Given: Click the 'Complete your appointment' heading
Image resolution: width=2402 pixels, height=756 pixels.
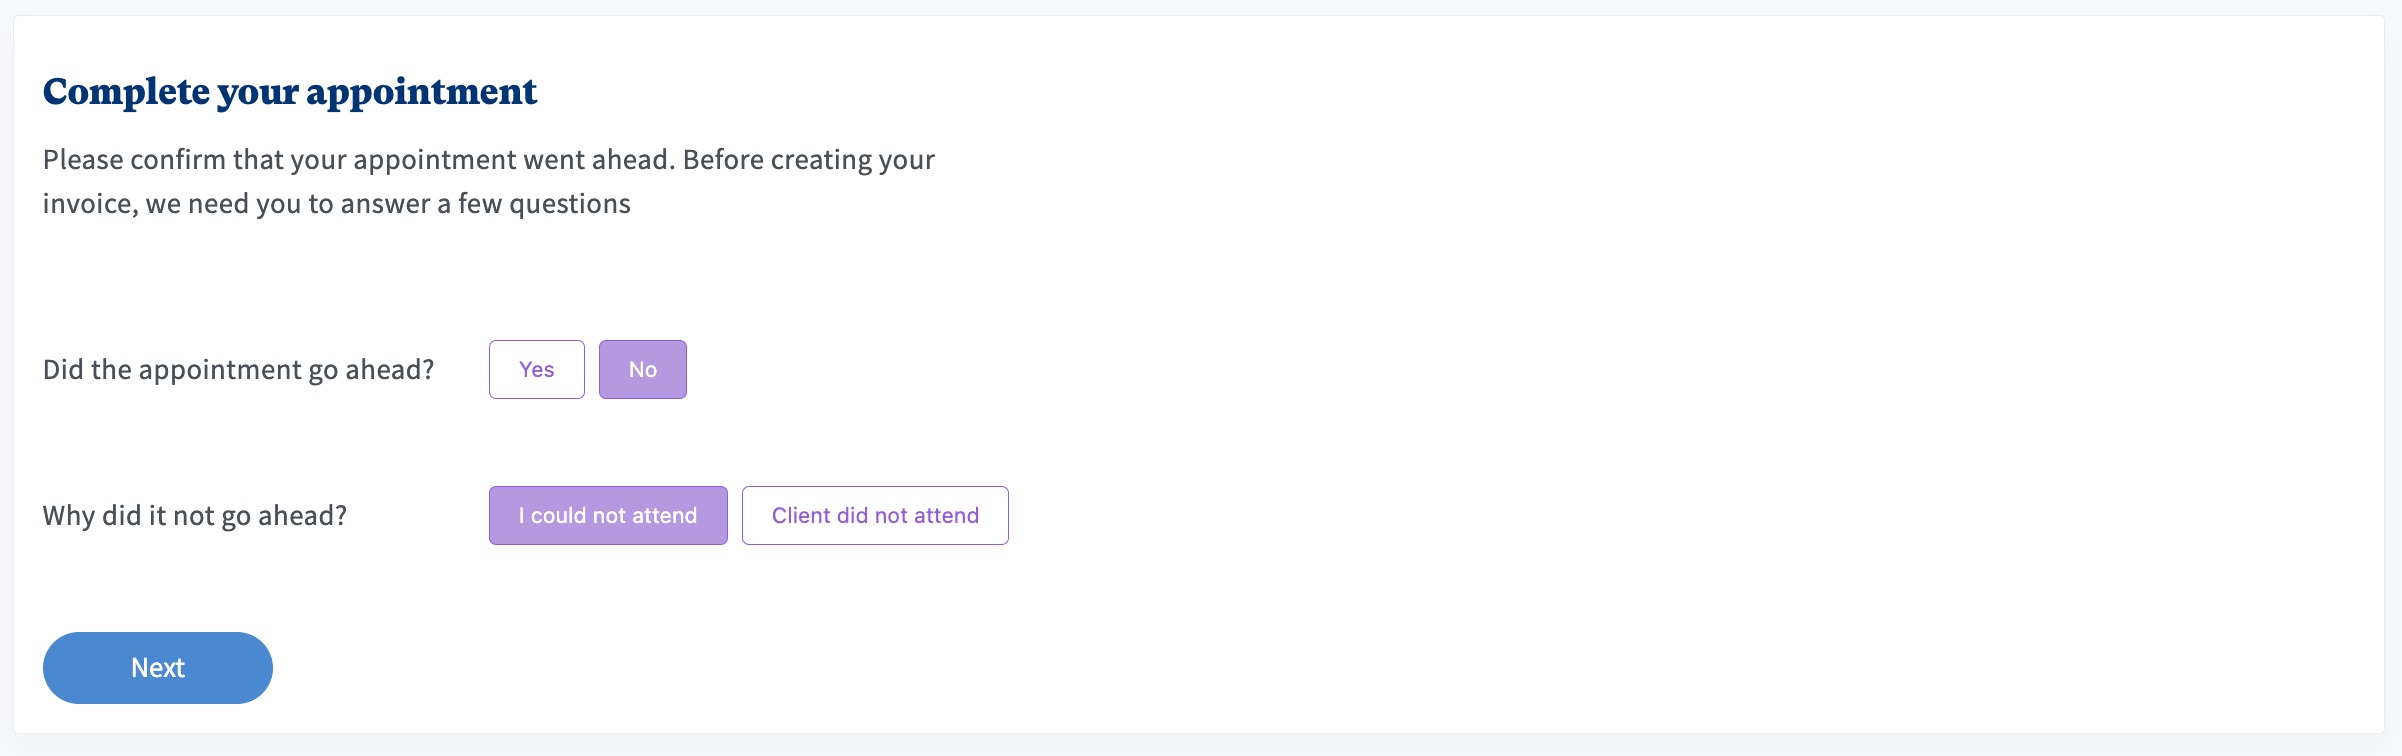Looking at the screenshot, I should [x=289, y=91].
